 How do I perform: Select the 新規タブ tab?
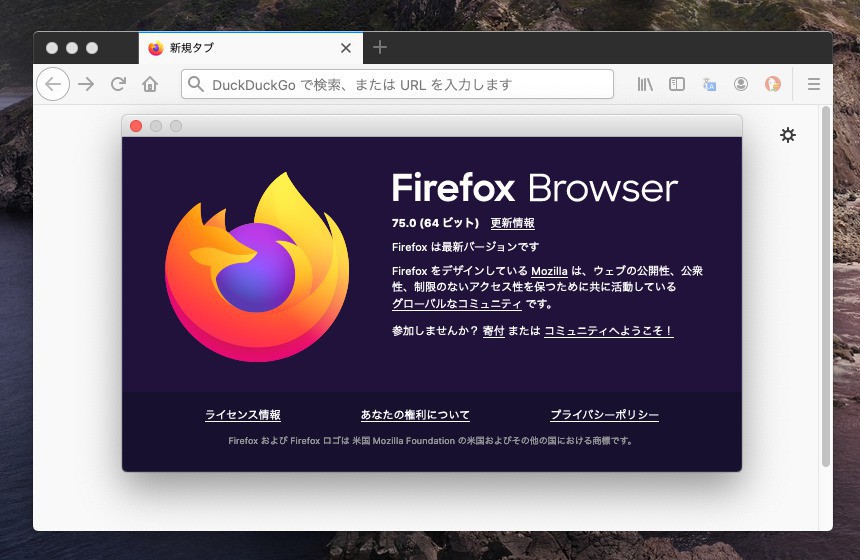tap(251, 48)
